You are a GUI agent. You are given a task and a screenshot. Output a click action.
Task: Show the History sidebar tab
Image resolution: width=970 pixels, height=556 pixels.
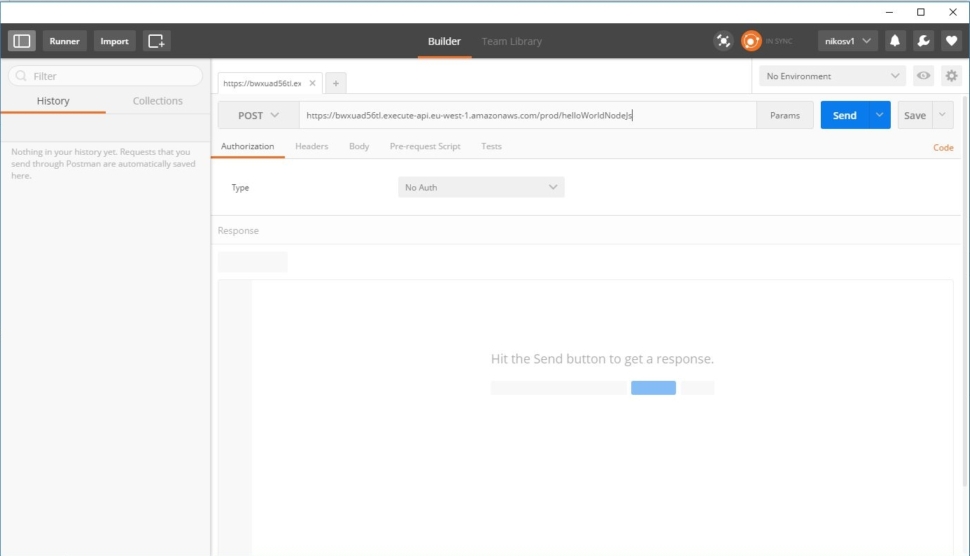coord(53,101)
